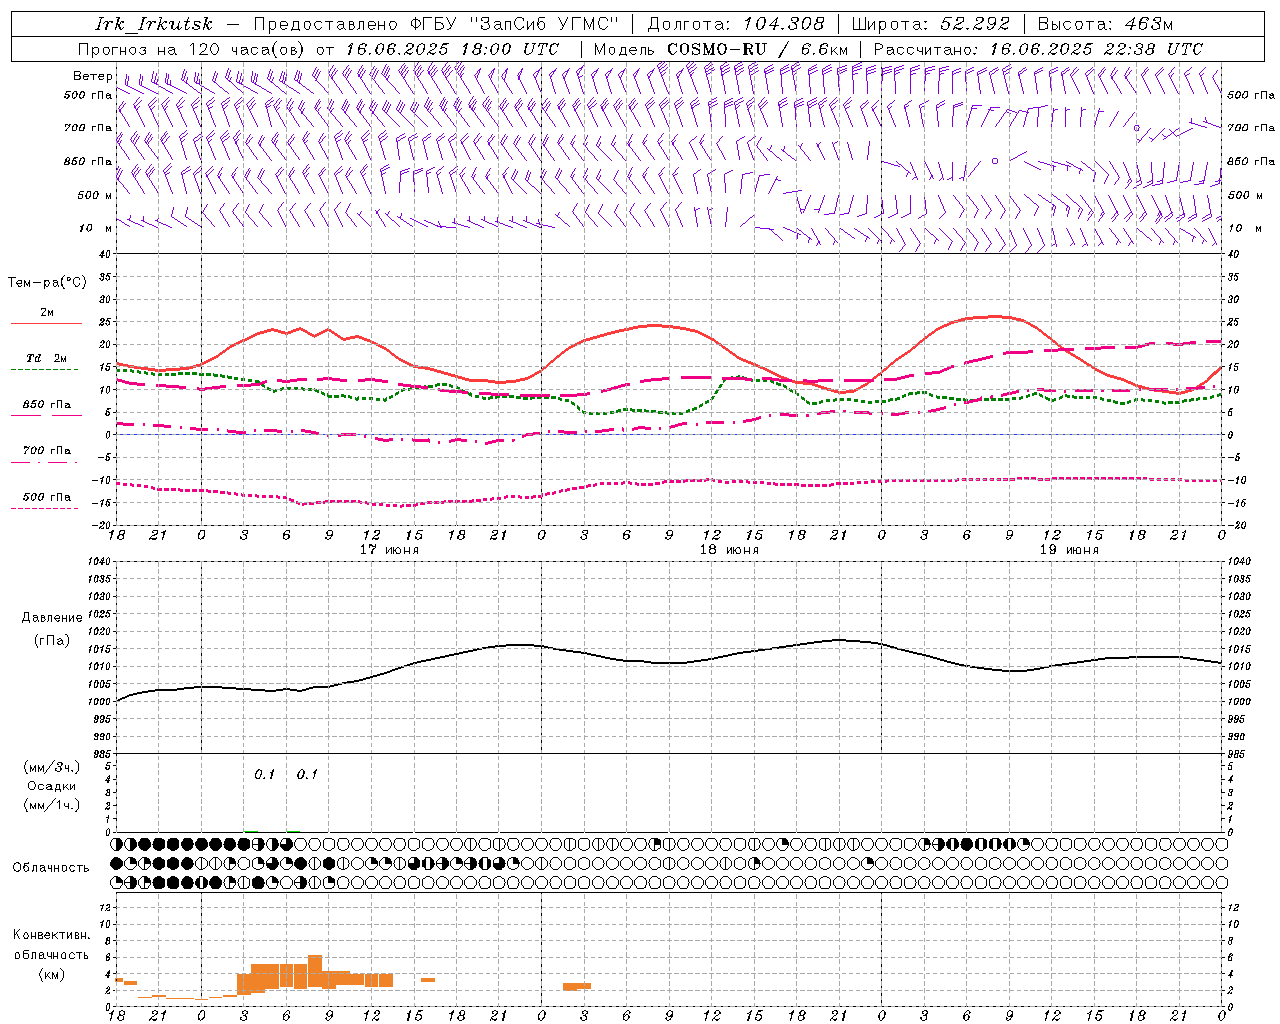Screen dimensions: 1280x1024
Task: Select the 'Облачность' cloud cover label
Action: [x=51, y=868]
